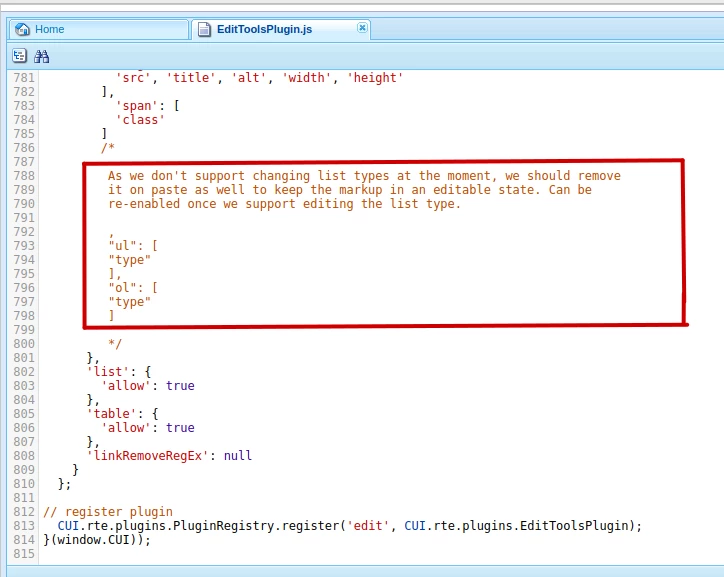
Task: Click line number 786
Action: click(24, 148)
